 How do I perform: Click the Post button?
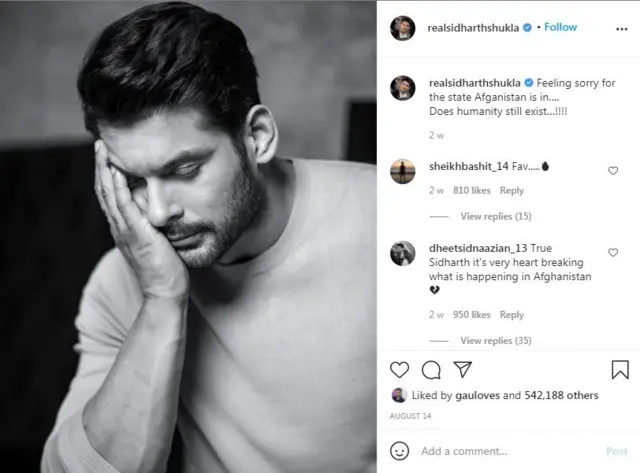tap(617, 451)
